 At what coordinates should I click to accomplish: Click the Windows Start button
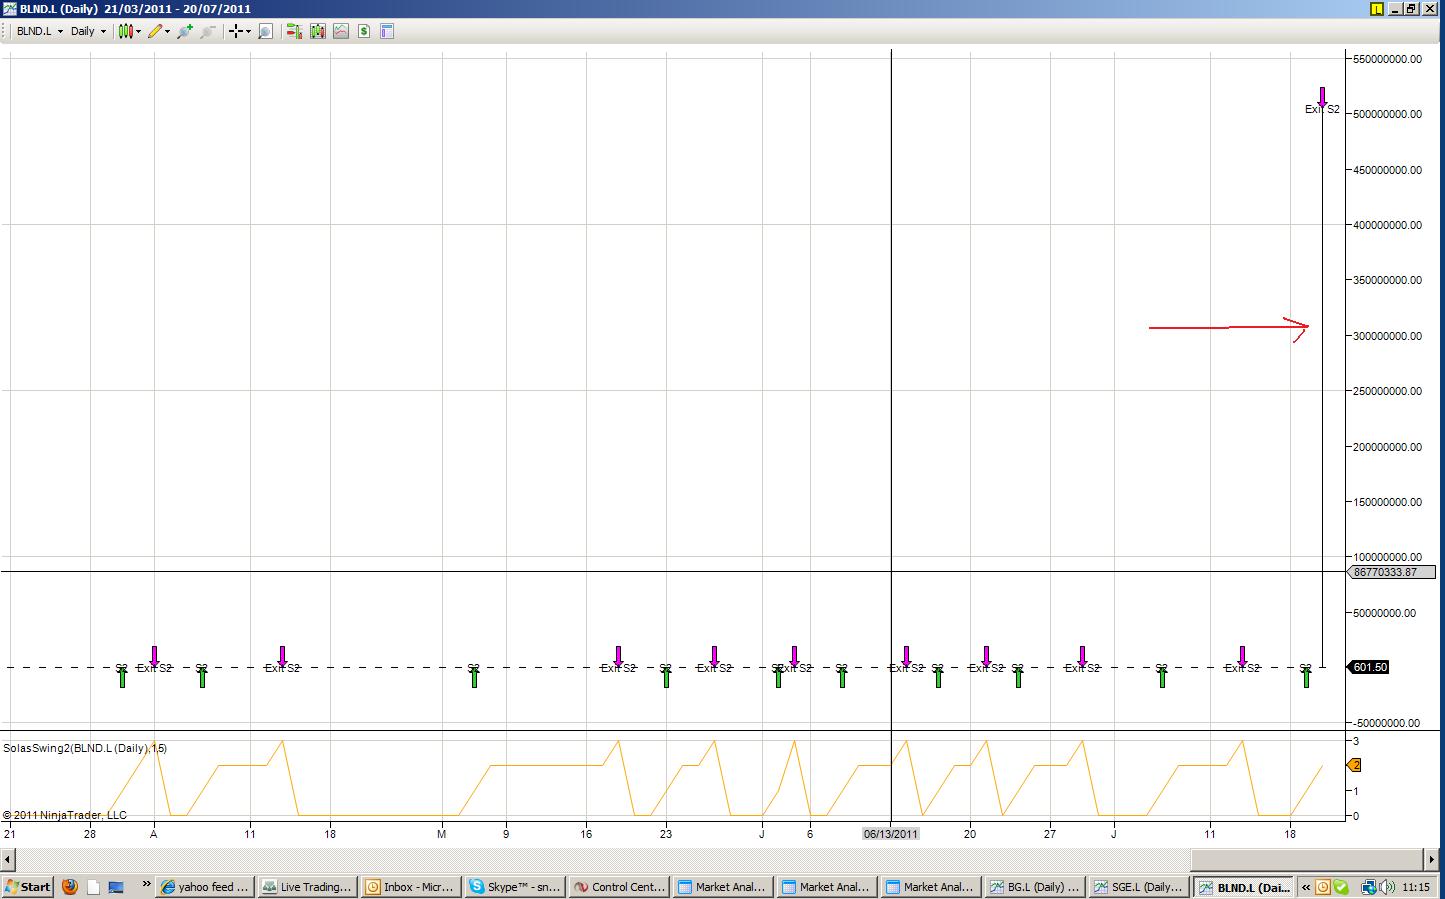pyautogui.click(x=28, y=887)
